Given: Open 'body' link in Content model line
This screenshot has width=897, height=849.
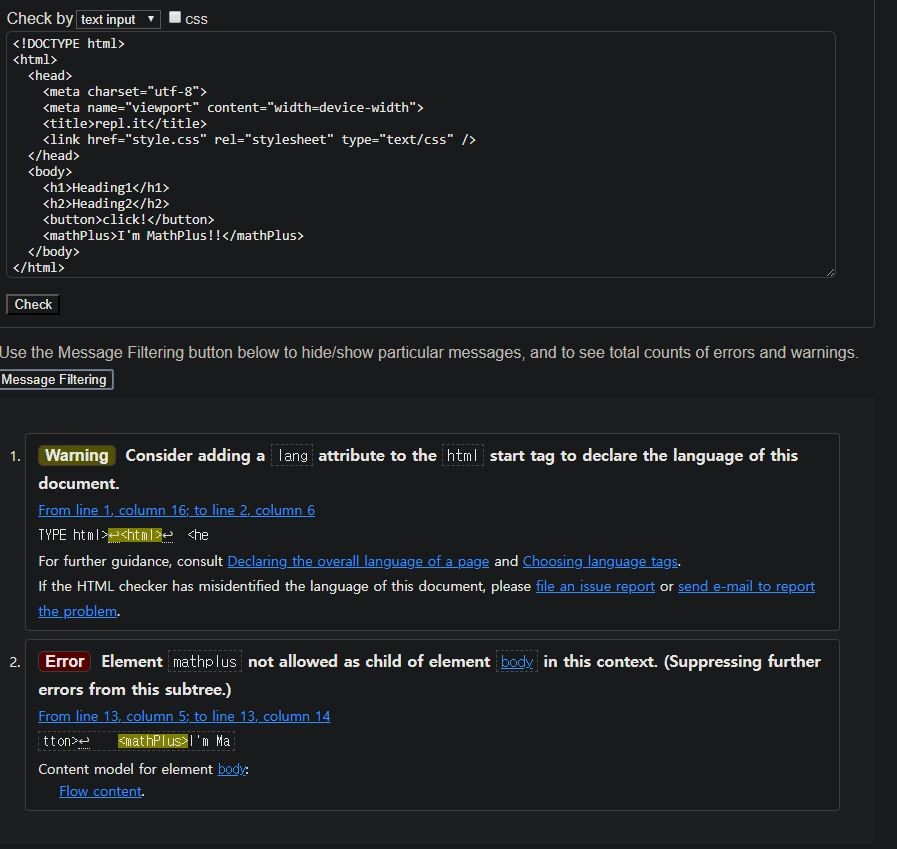Looking at the screenshot, I should (232, 769).
